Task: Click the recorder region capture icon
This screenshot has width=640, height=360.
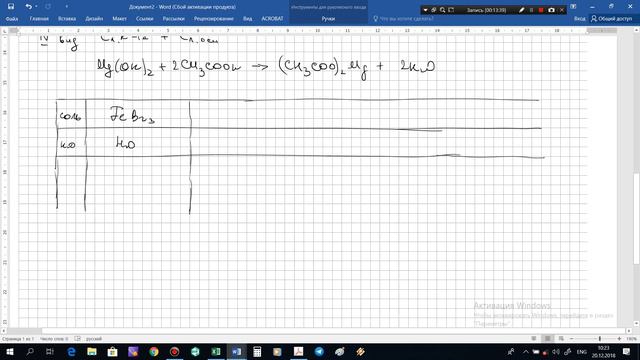Action: click(451, 10)
